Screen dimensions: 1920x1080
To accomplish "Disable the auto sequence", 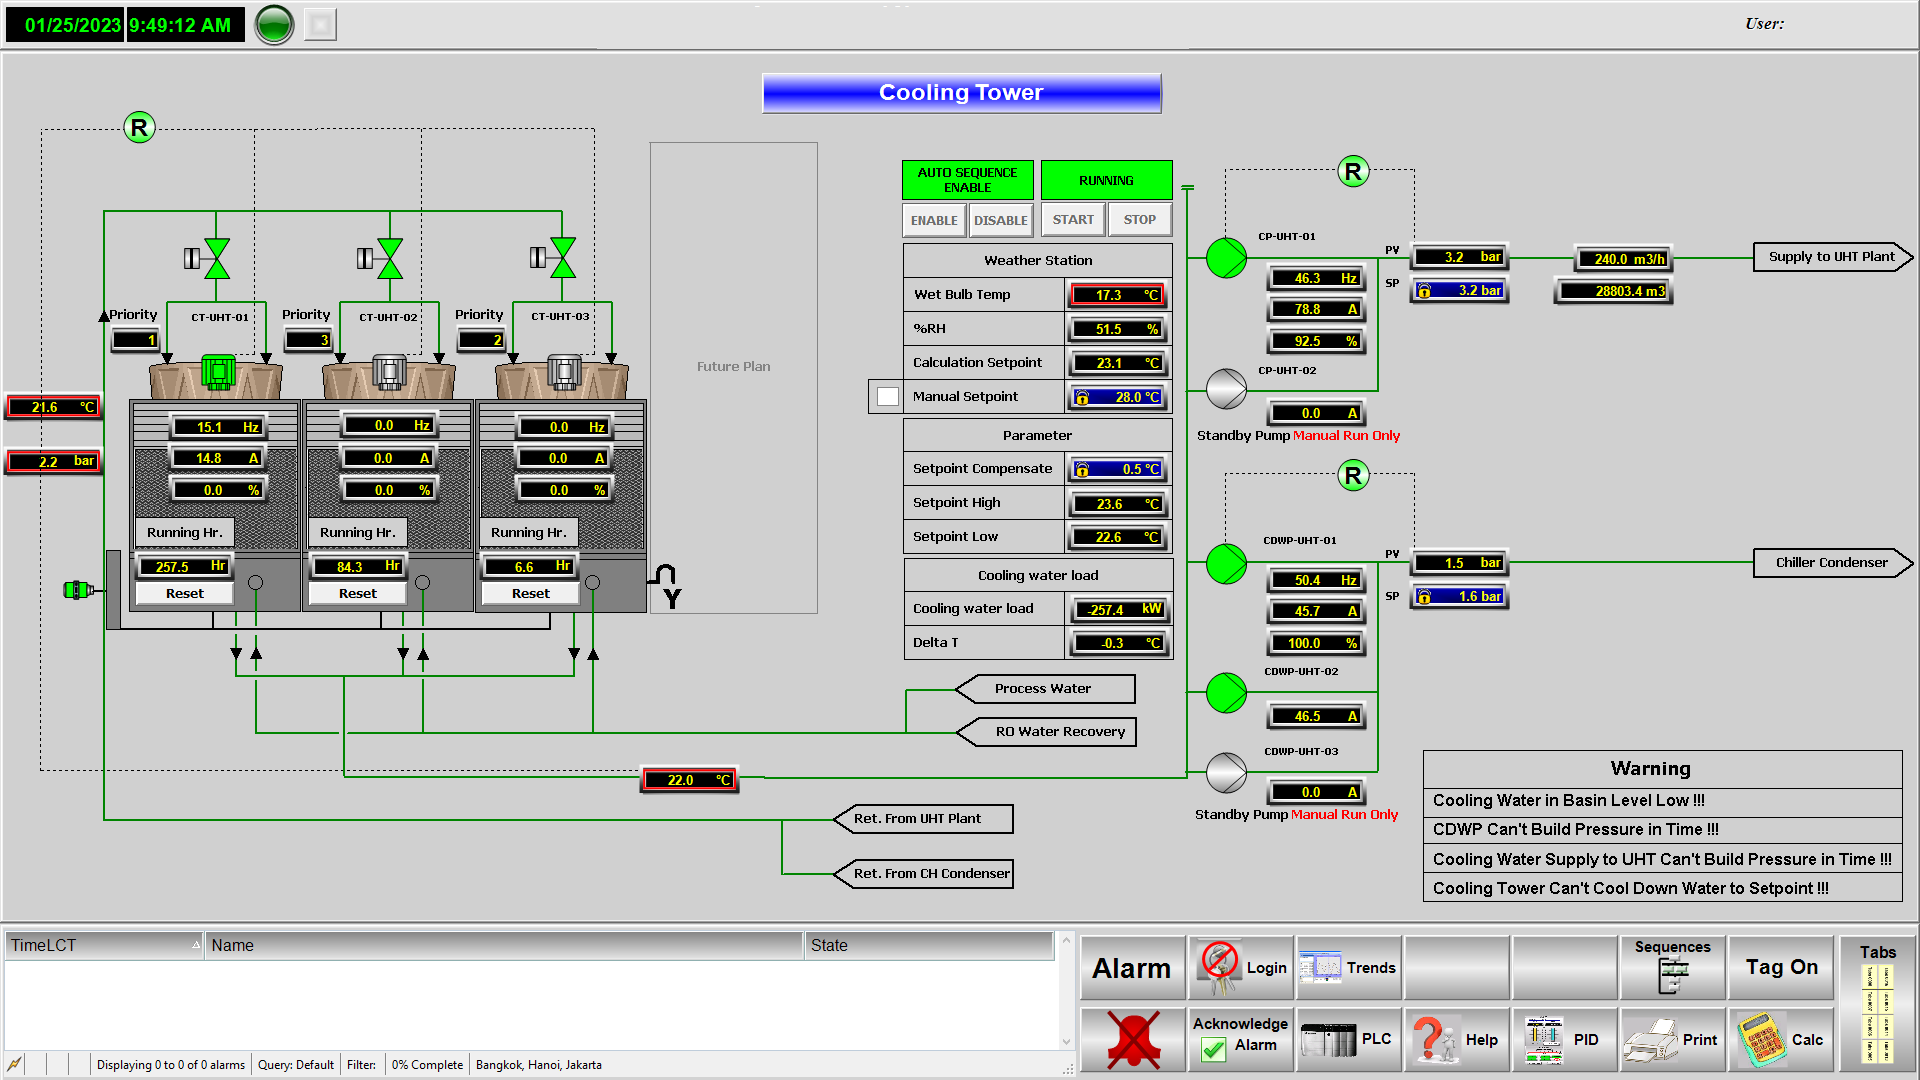I will [x=1000, y=220].
